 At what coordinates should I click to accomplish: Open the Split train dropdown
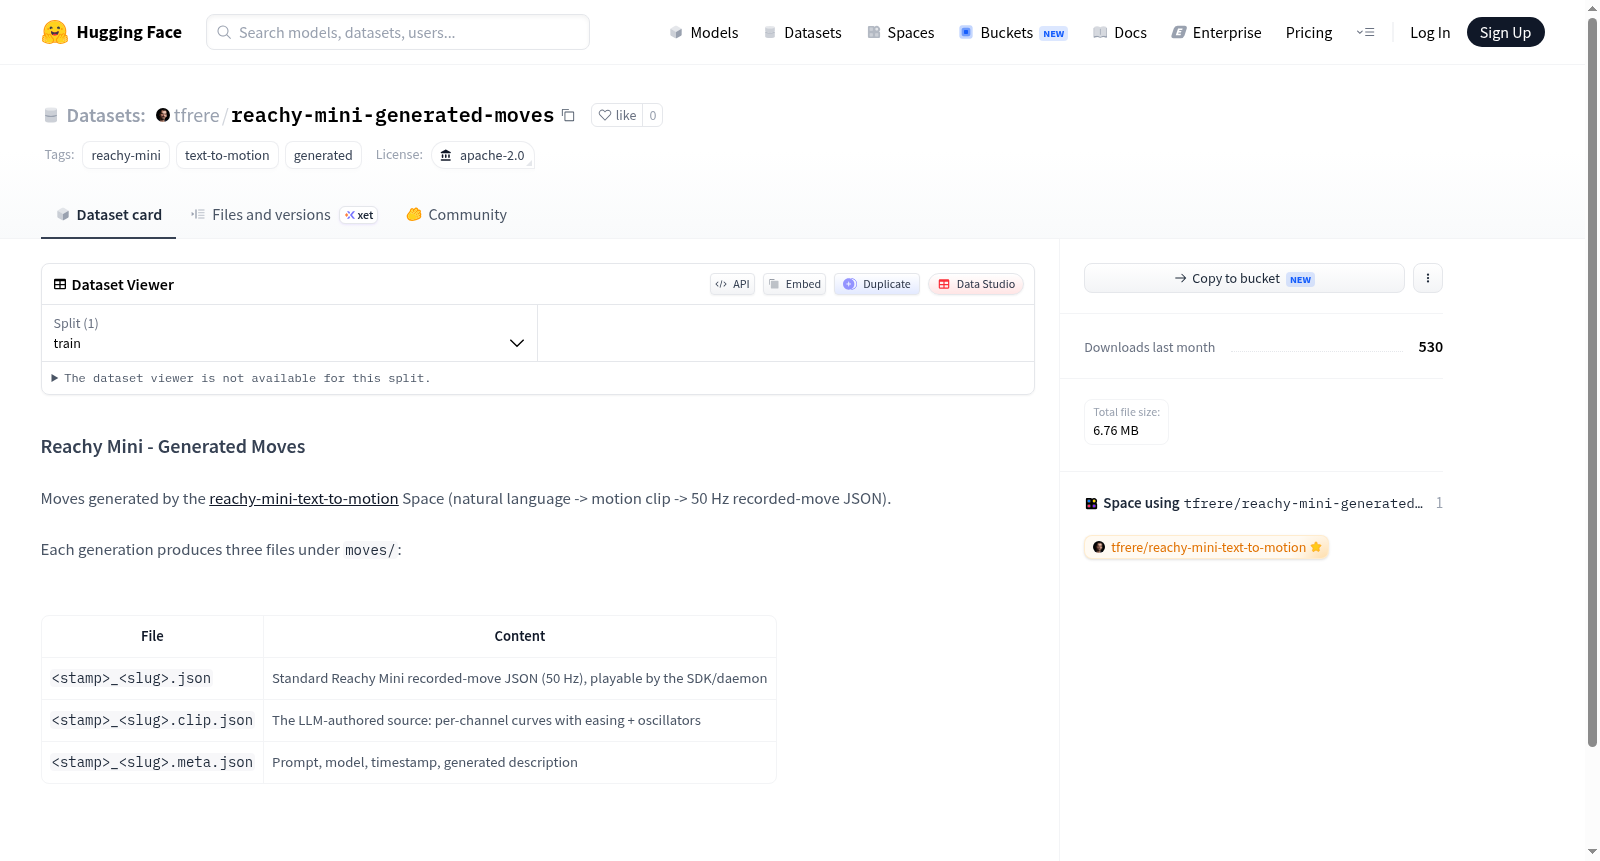[x=289, y=333]
